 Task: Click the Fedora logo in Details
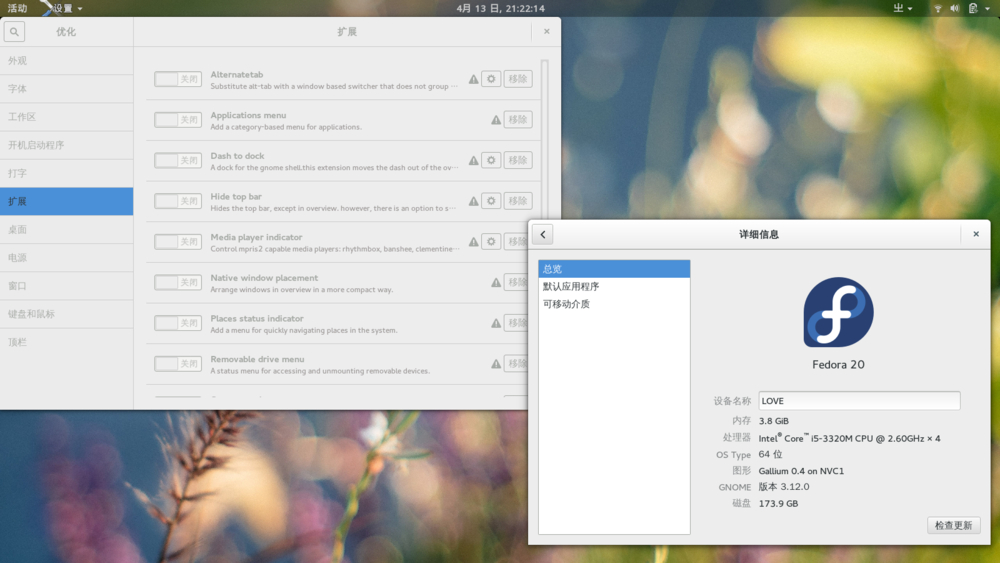coord(838,312)
